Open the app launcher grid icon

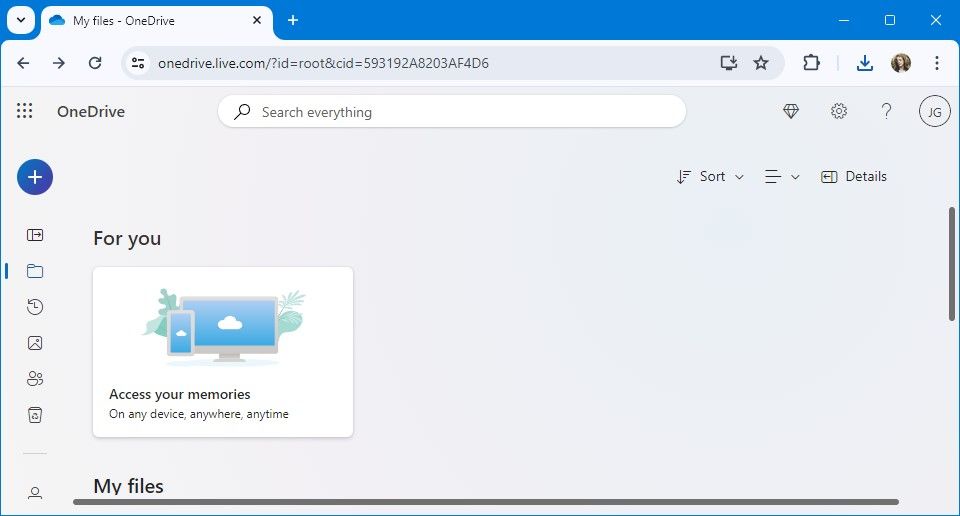[24, 111]
